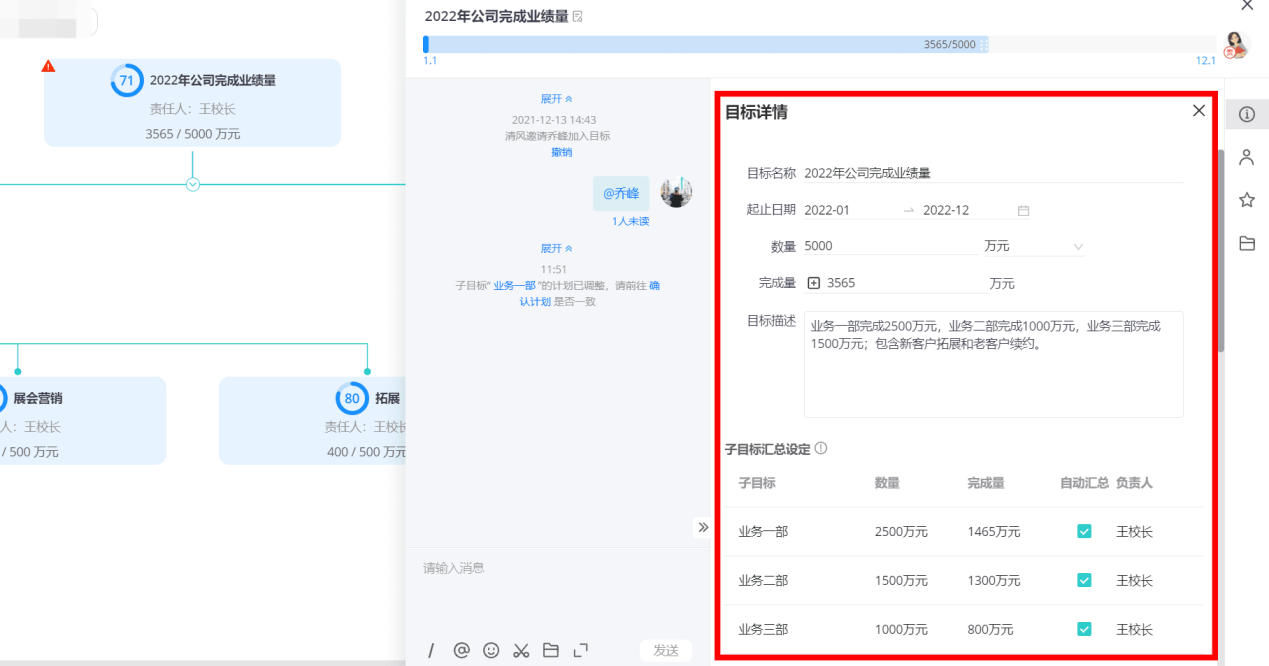Viewport: 1269px width, 666px height.
Task: Open the folder icon in right sidebar
Action: pos(1246,243)
